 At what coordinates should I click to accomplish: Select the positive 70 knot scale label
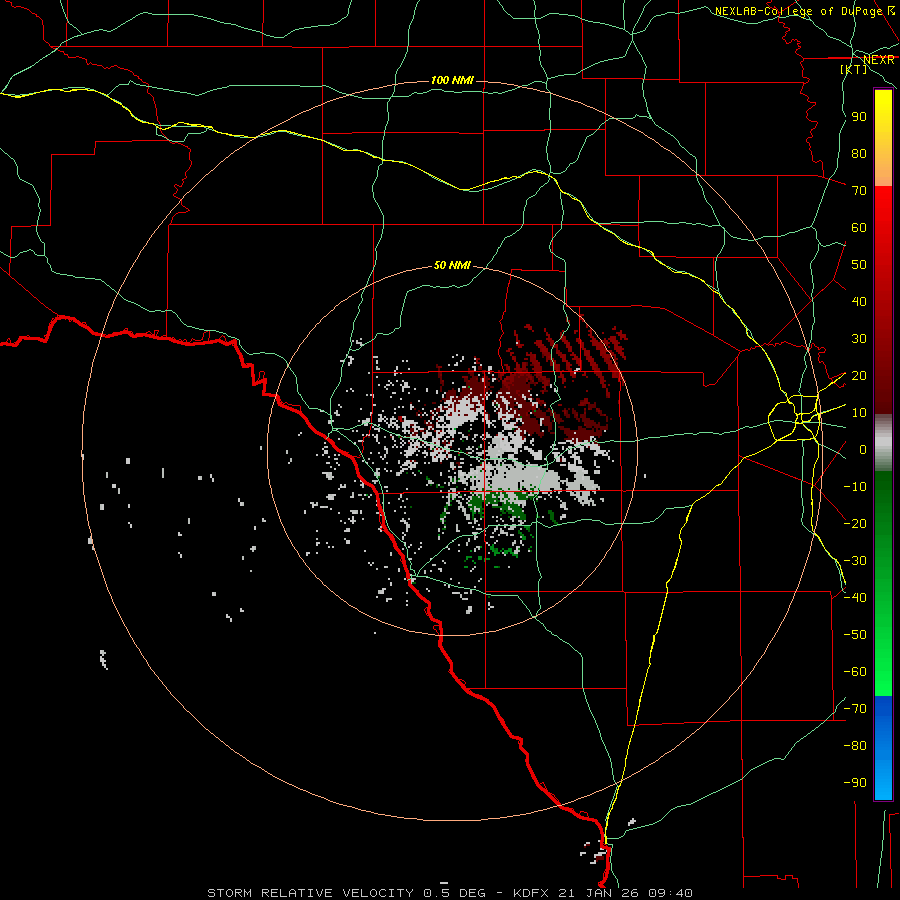(x=859, y=191)
